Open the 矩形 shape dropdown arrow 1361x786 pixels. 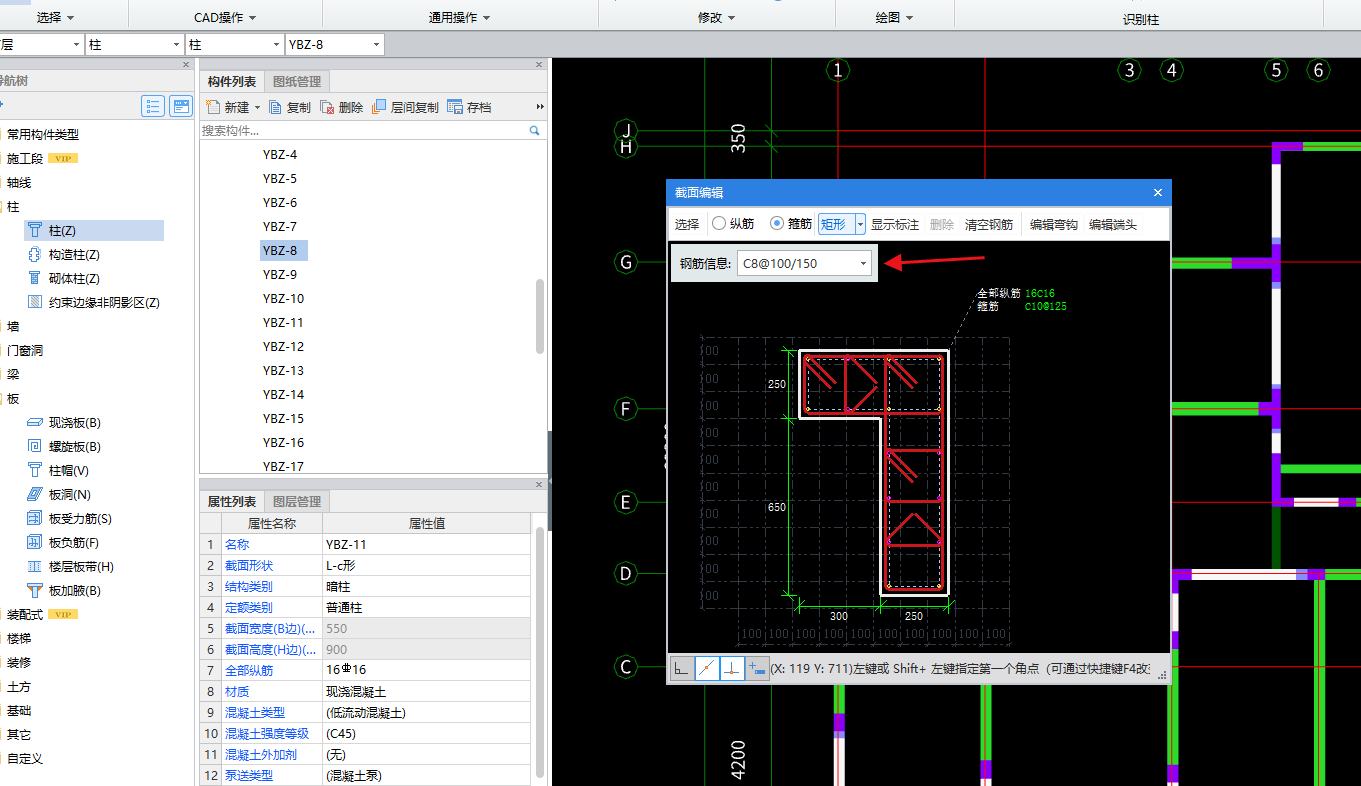coord(860,224)
